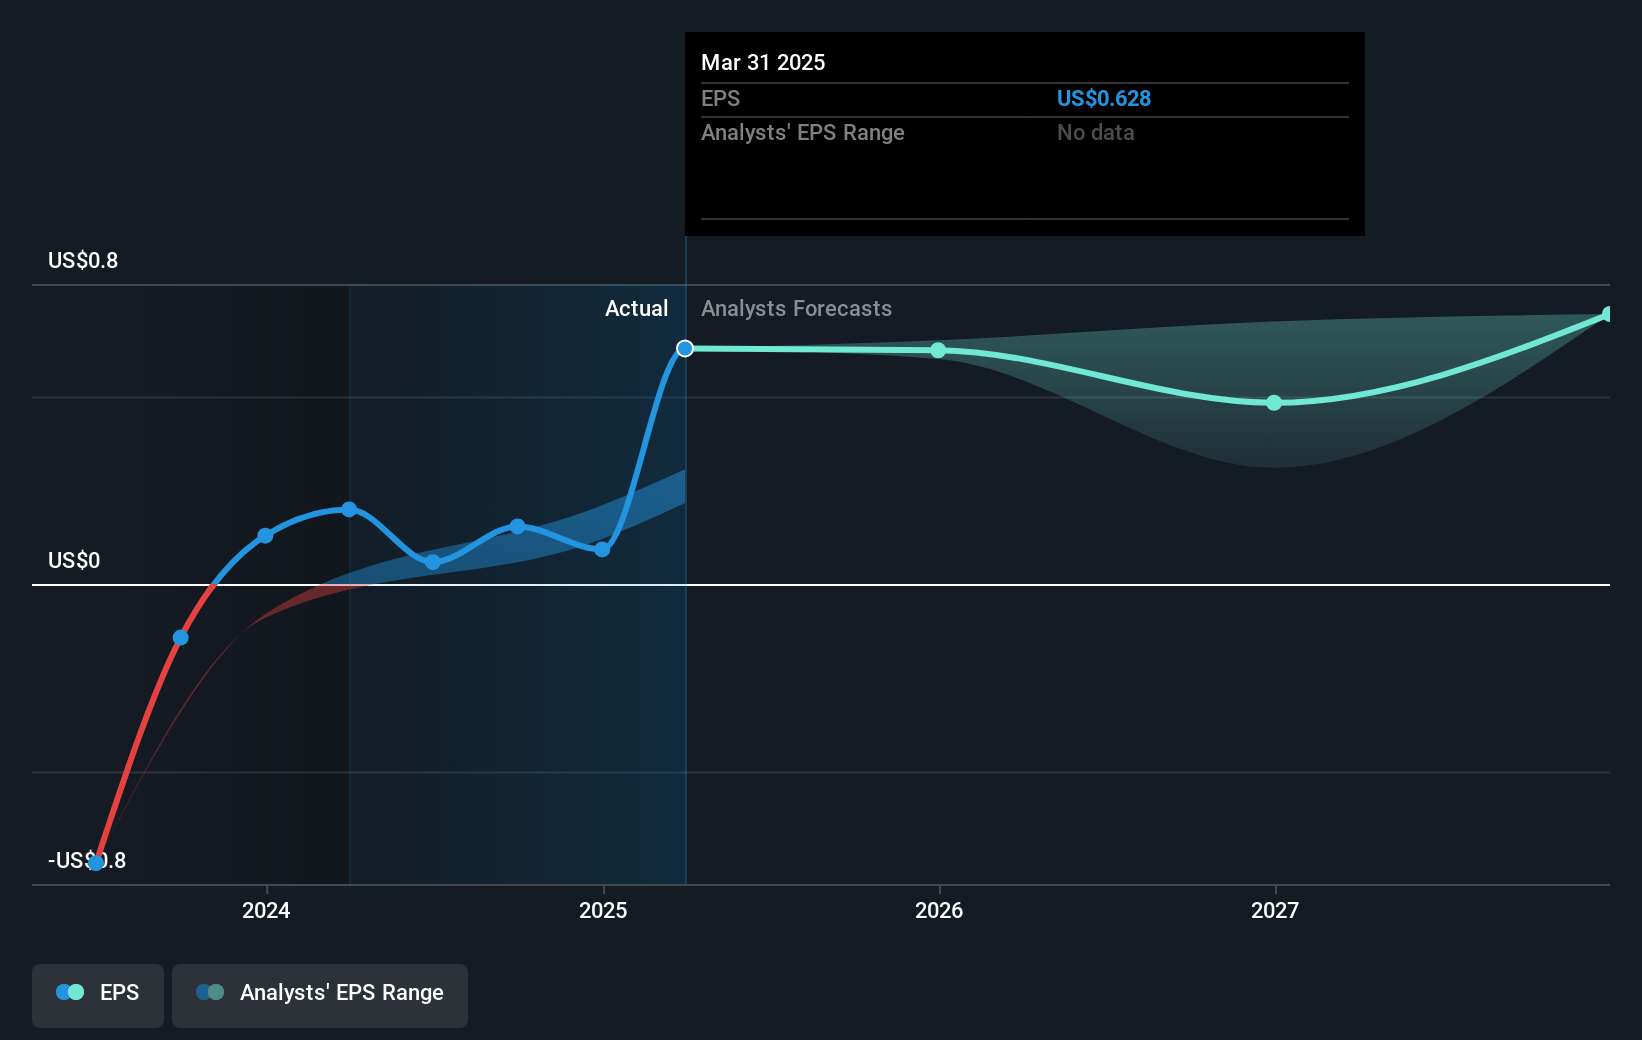Click the 2027 forecast EPS data point
This screenshot has width=1642, height=1040.
click(1274, 403)
